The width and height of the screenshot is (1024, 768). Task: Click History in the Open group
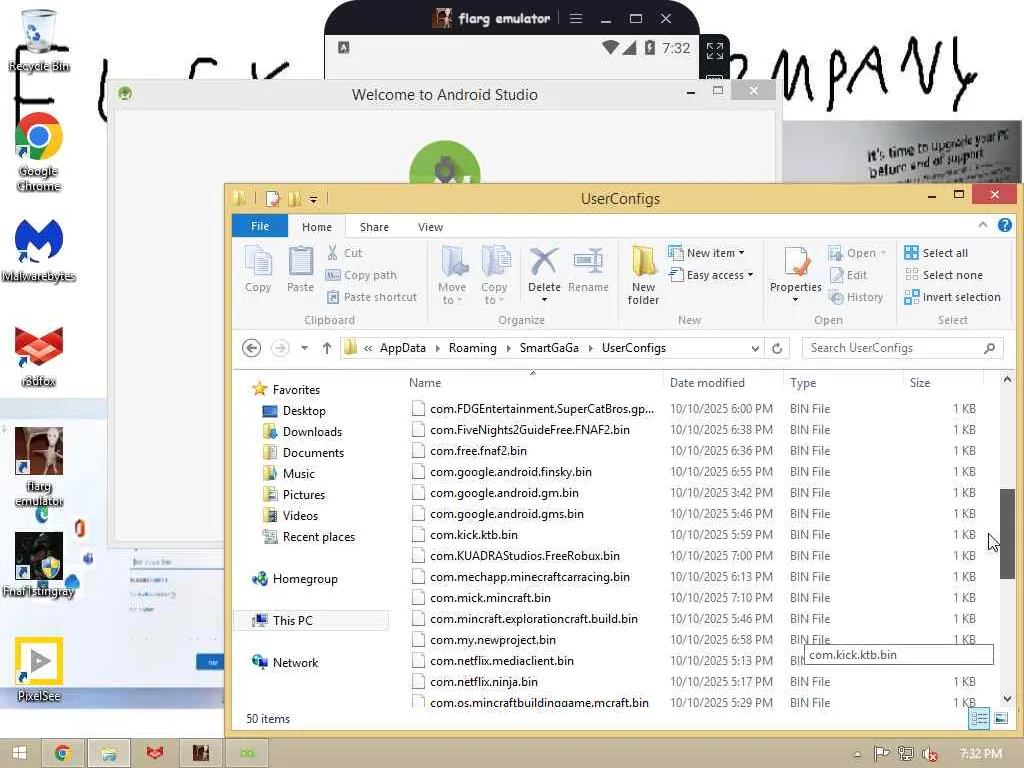[x=856, y=297]
